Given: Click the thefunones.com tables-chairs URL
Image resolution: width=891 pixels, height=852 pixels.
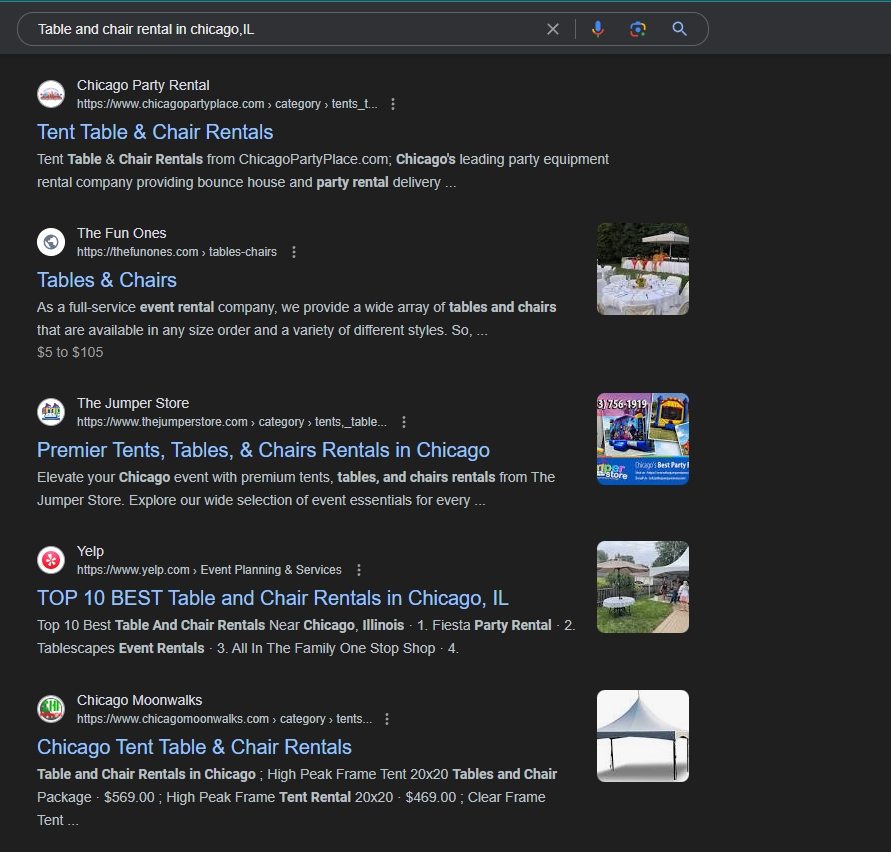Looking at the screenshot, I should [177, 252].
